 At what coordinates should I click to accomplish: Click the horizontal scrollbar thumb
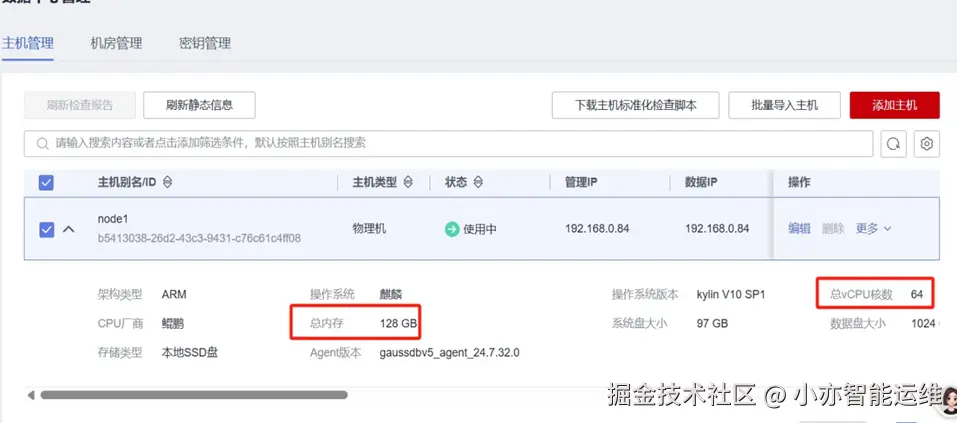tap(193, 396)
